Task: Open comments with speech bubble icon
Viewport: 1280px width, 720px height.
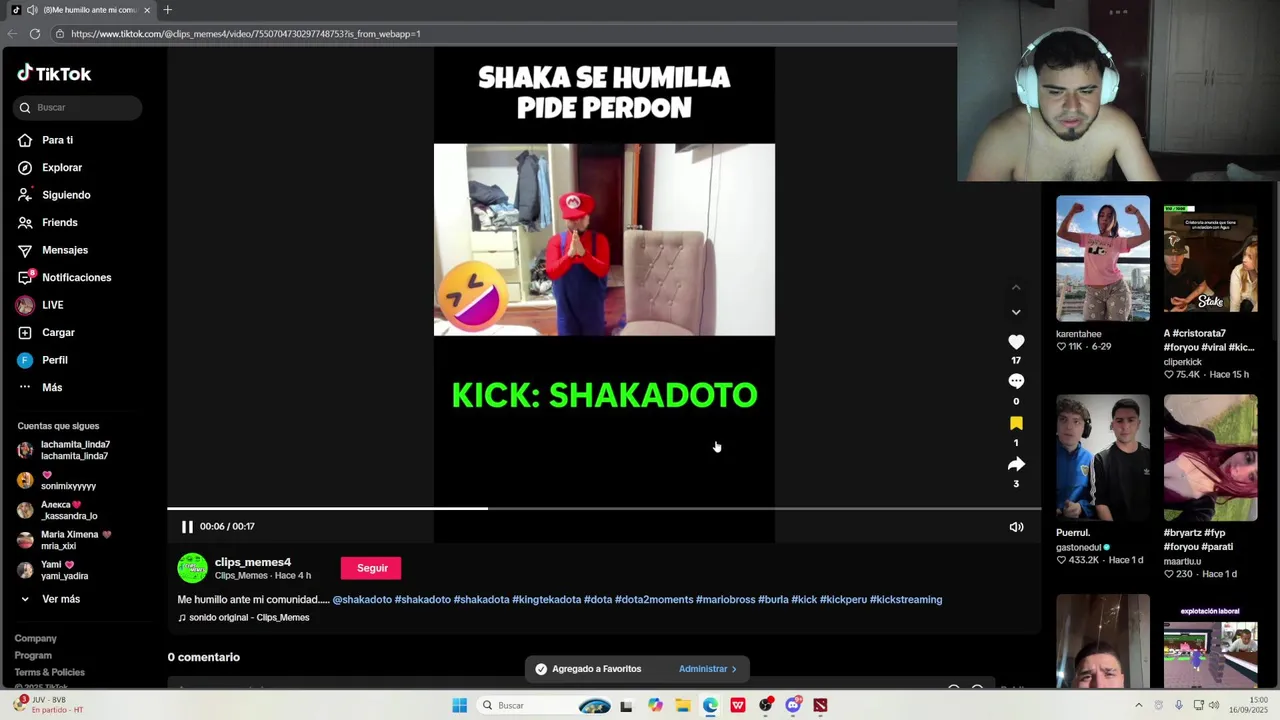Action: (1016, 381)
